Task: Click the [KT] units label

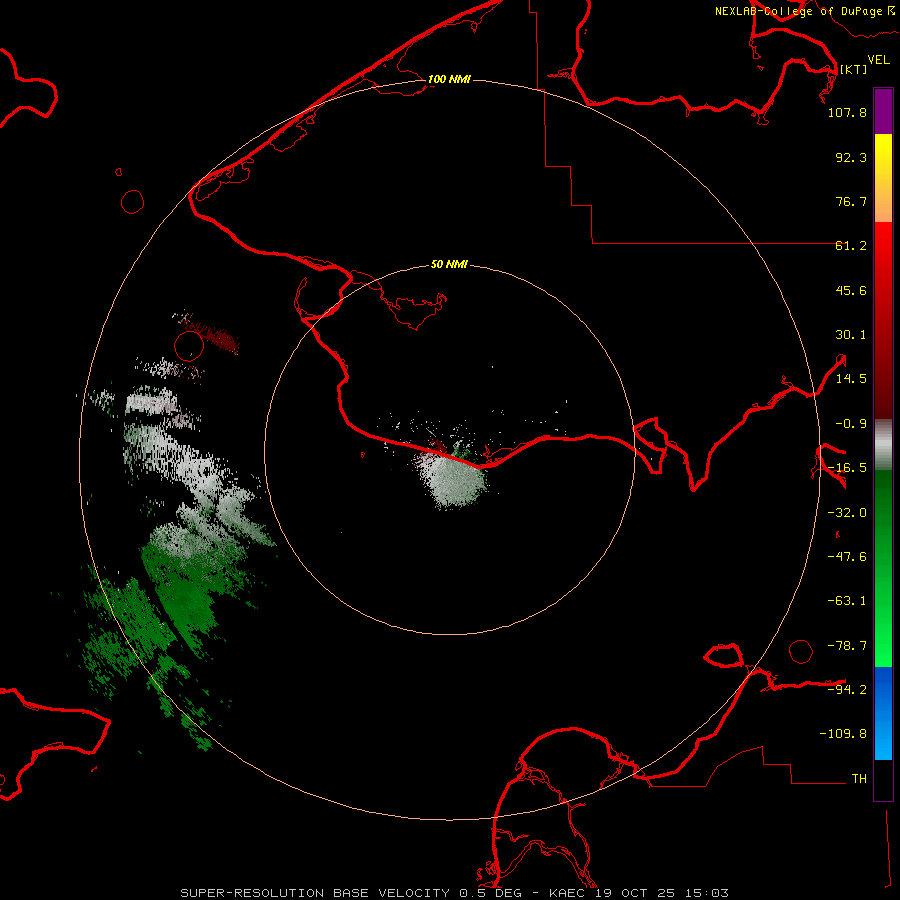Action: (x=854, y=69)
